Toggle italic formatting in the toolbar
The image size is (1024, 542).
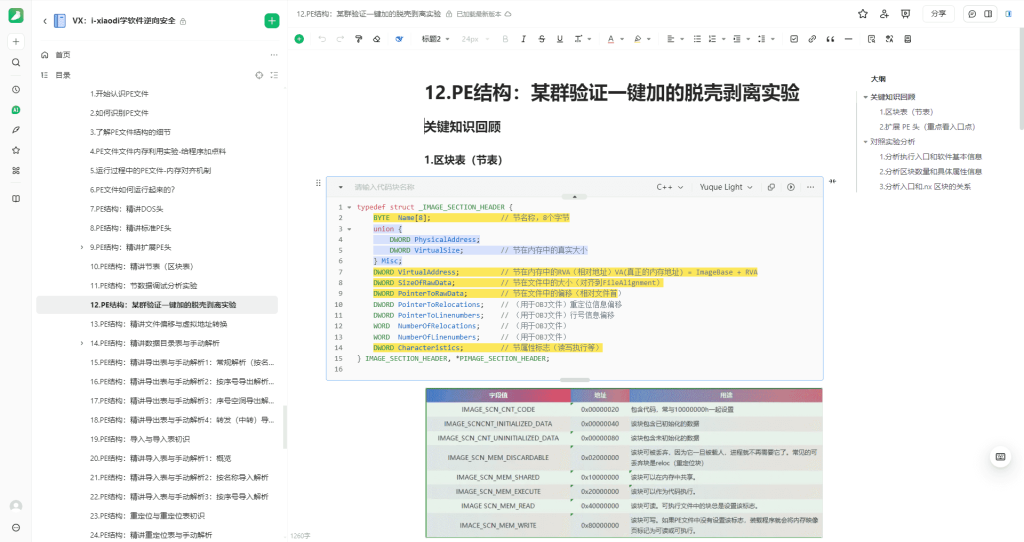(x=524, y=39)
